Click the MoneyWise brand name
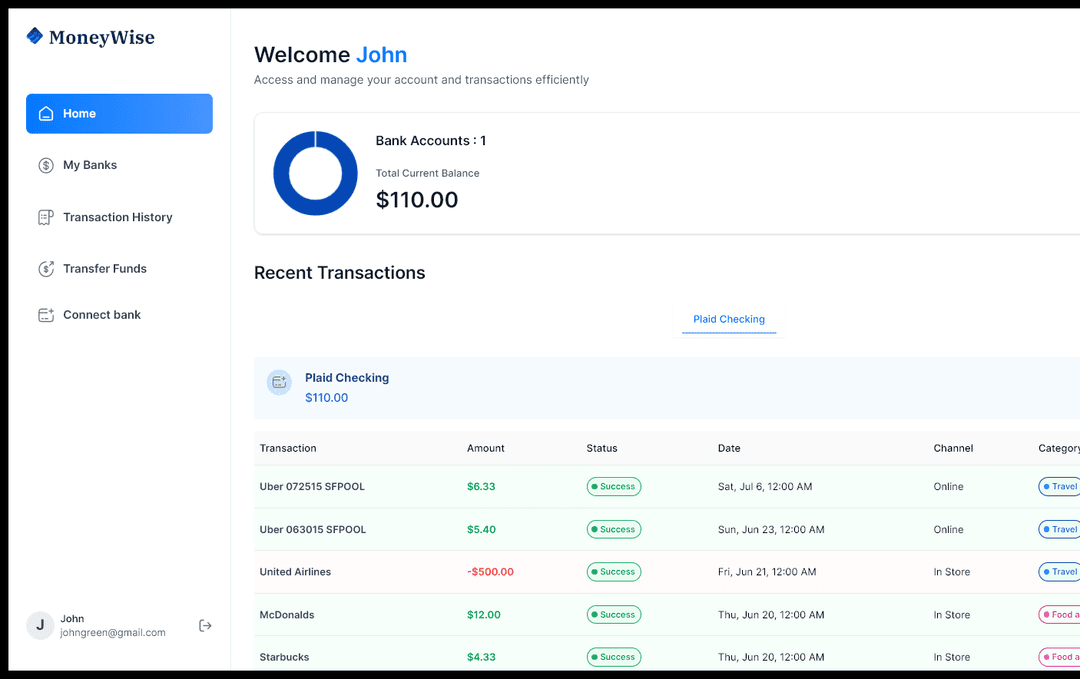Image resolution: width=1080 pixels, height=679 pixels. 102,37
